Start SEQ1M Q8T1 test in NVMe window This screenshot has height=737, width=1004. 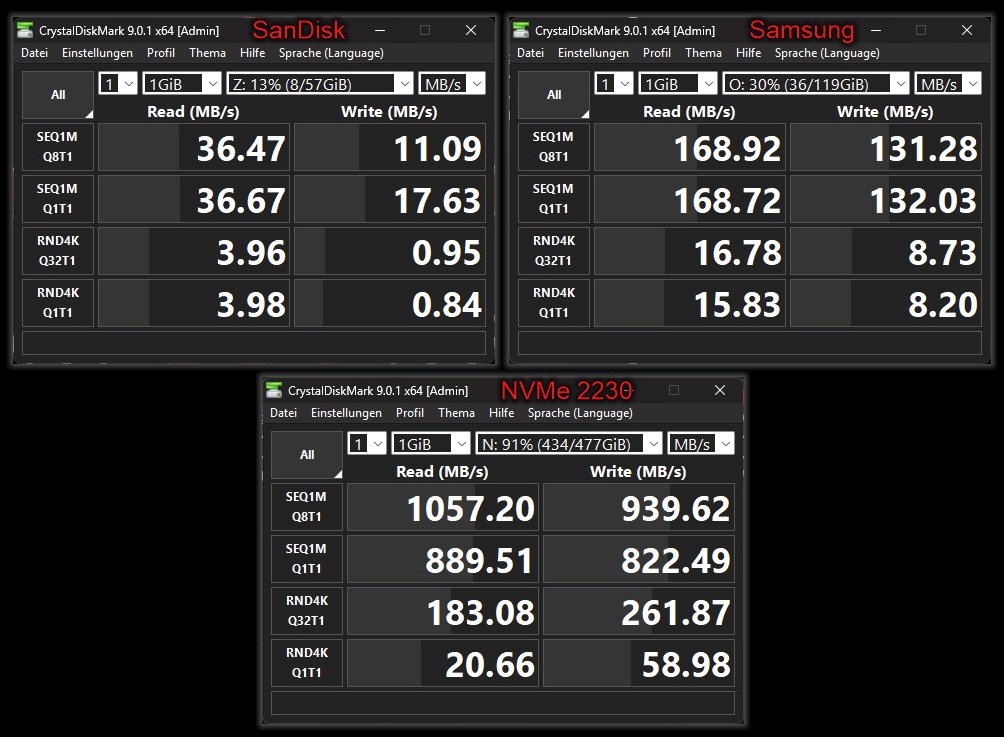coord(307,506)
